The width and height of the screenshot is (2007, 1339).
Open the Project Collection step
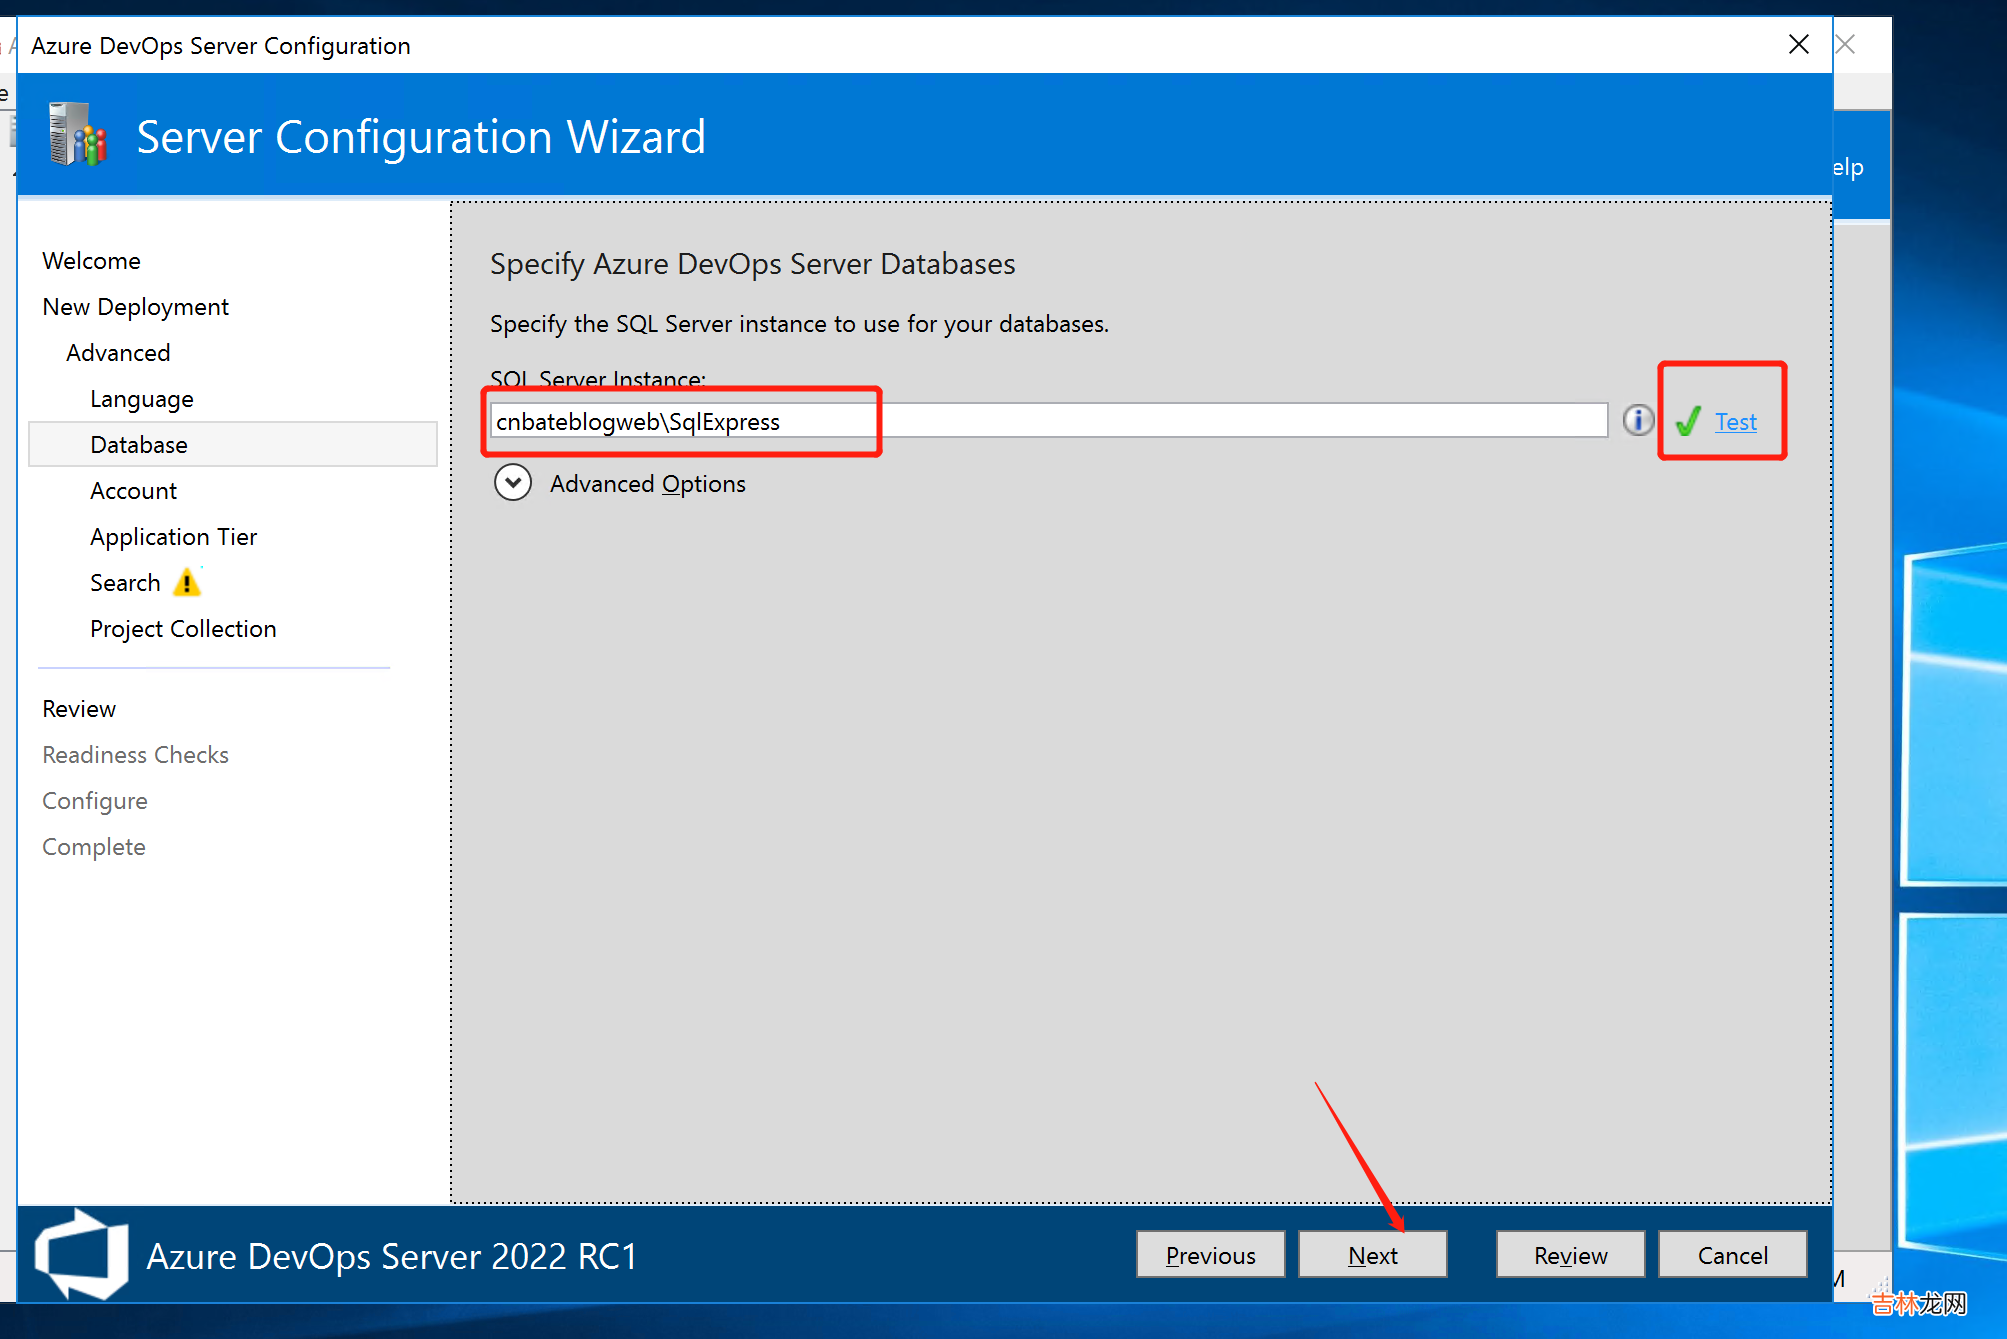point(183,628)
